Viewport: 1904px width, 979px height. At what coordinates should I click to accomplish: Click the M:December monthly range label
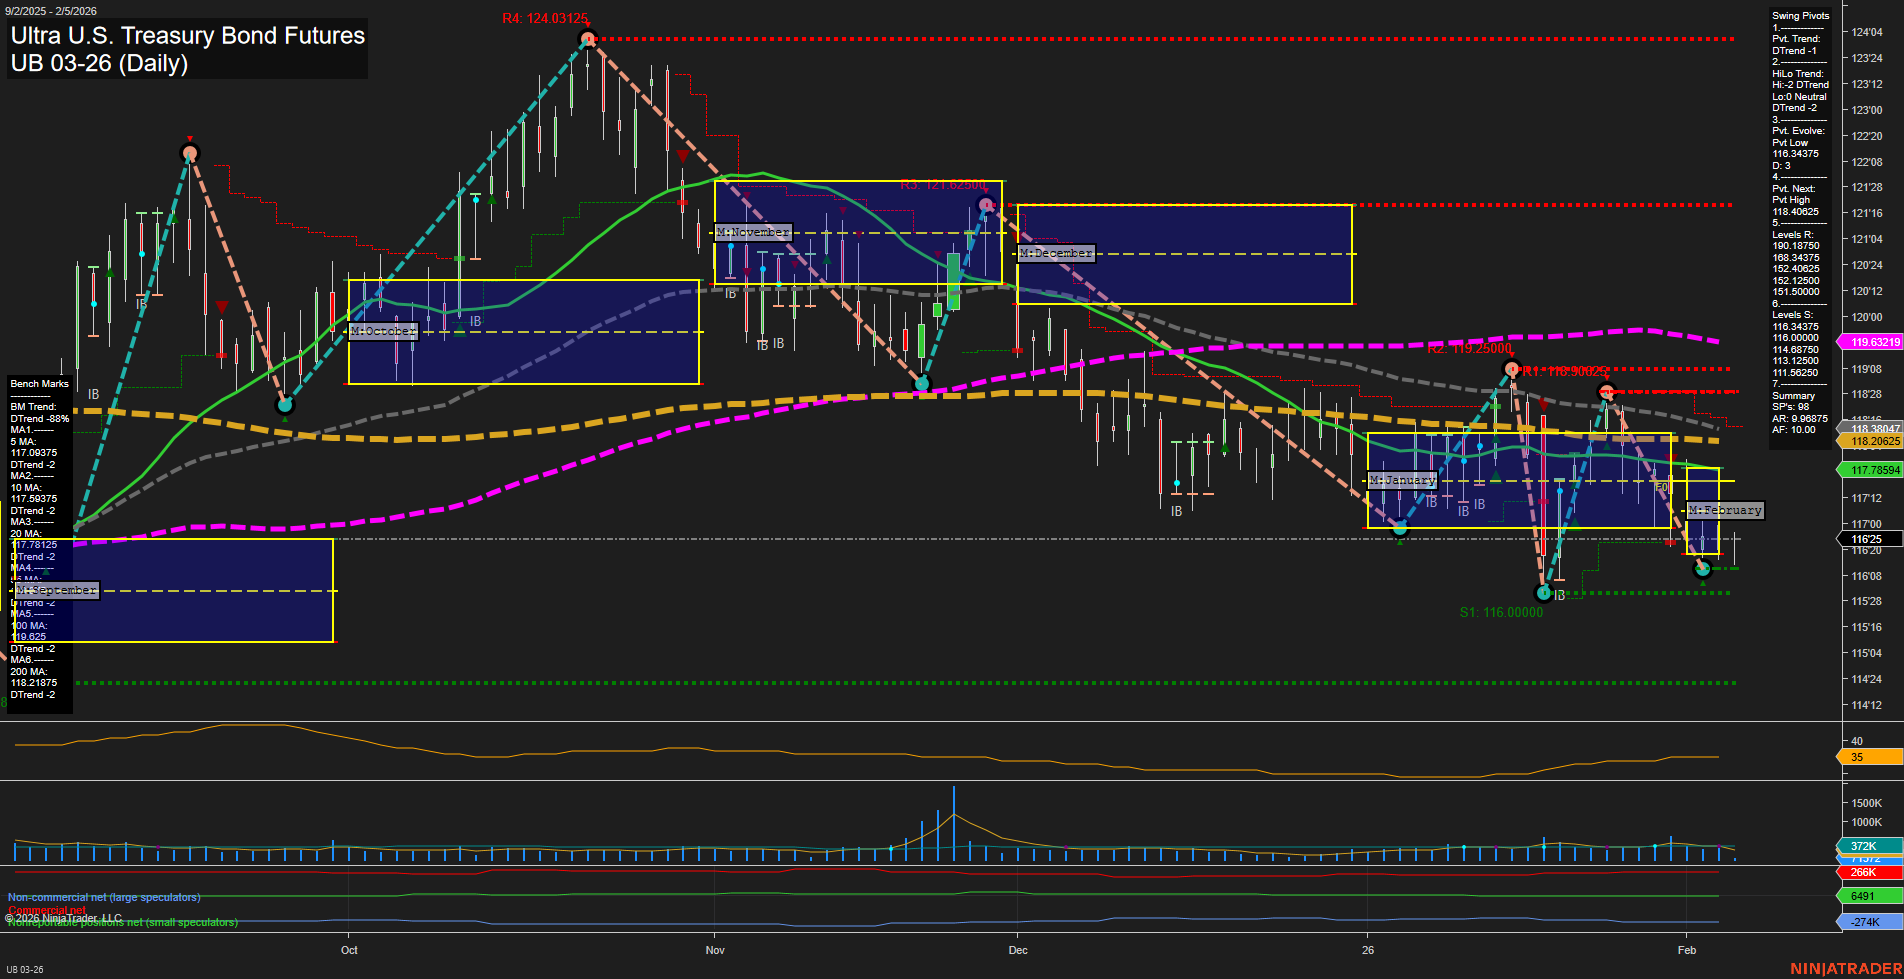pyautogui.click(x=1055, y=253)
